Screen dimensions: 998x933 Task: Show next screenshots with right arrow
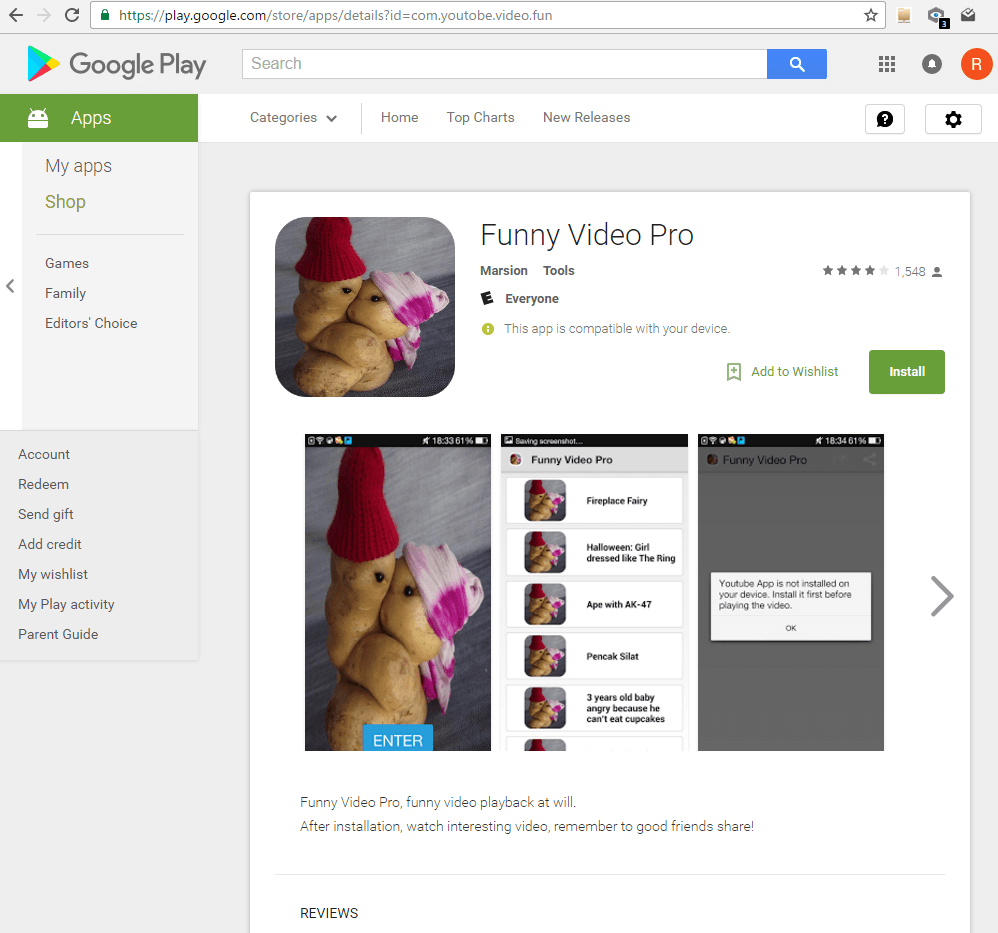941,596
